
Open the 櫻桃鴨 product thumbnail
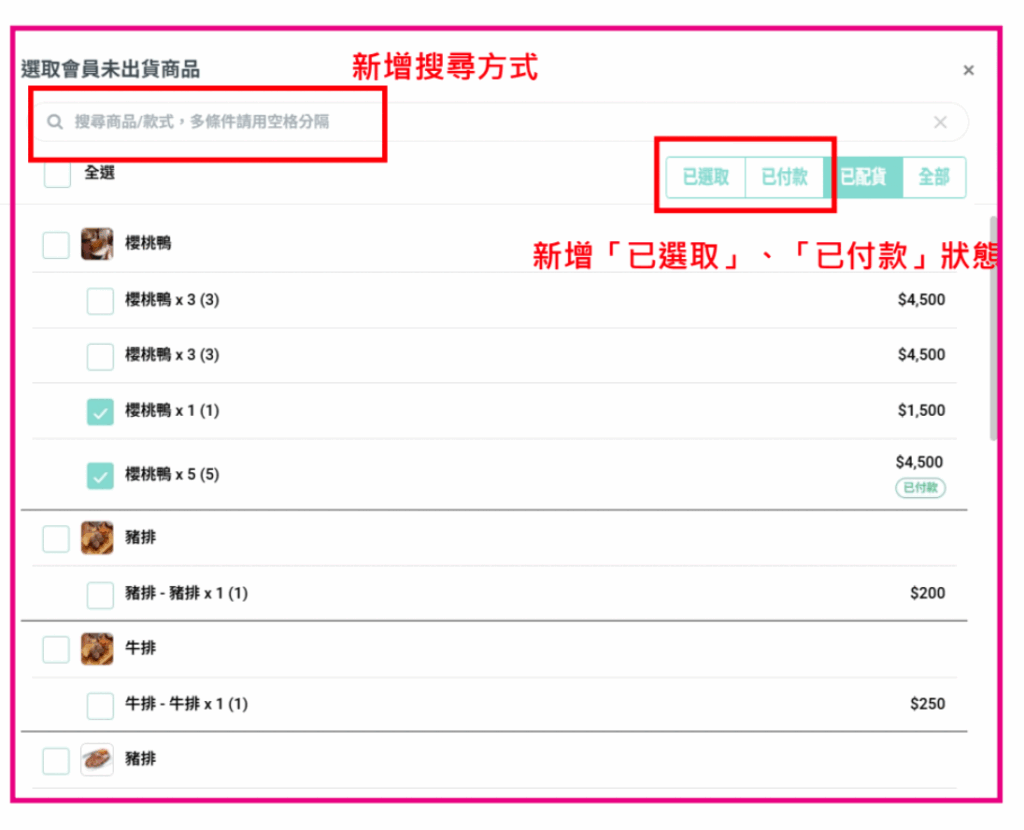(x=97, y=244)
